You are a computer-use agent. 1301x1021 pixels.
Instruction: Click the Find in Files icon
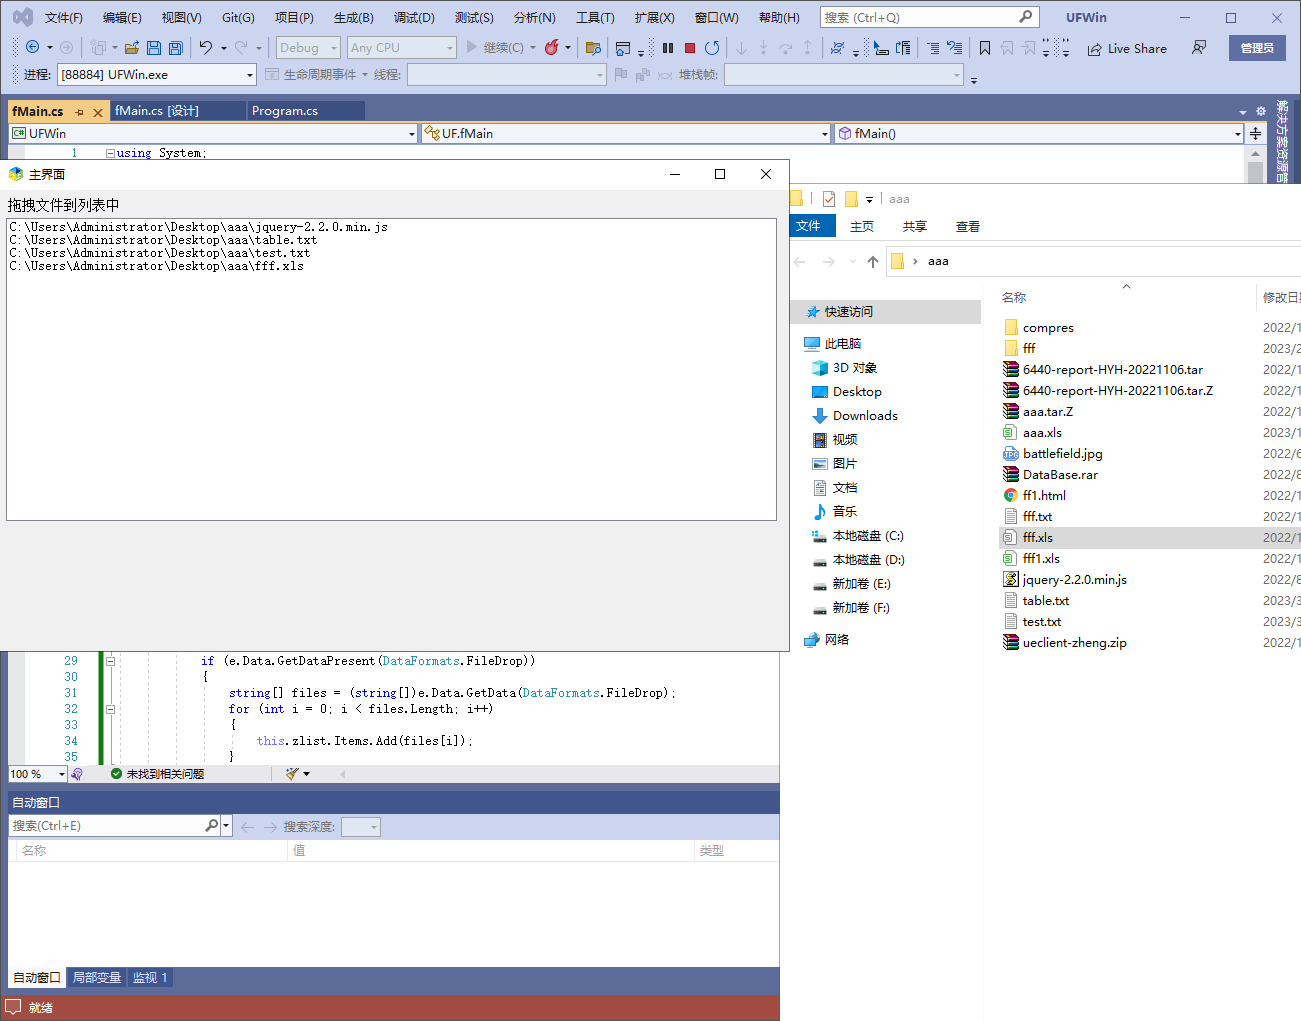pyautogui.click(x=593, y=47)
